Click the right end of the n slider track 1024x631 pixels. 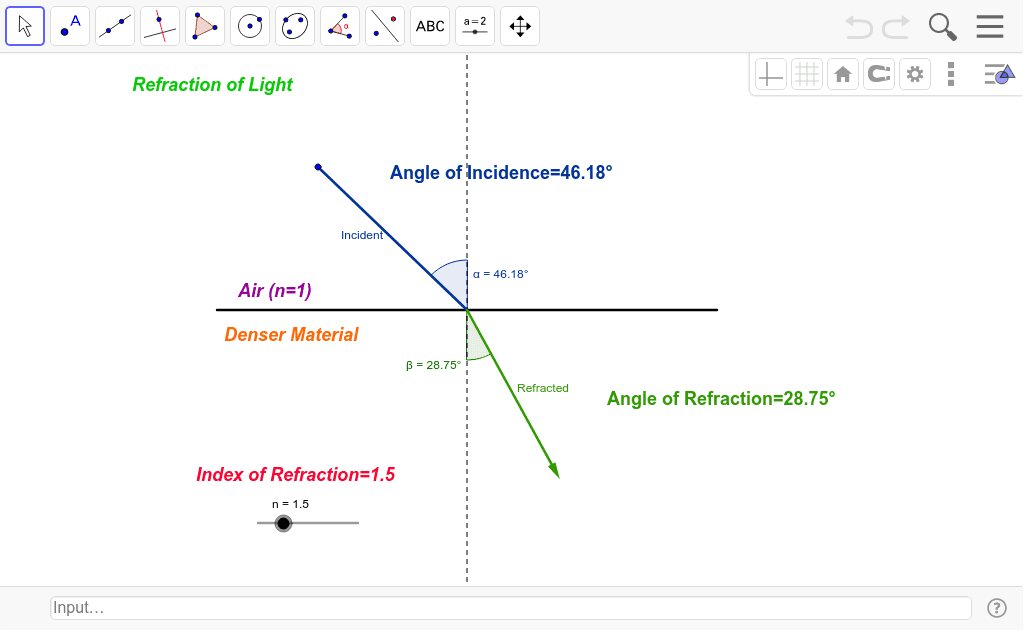tap(358, 523)
